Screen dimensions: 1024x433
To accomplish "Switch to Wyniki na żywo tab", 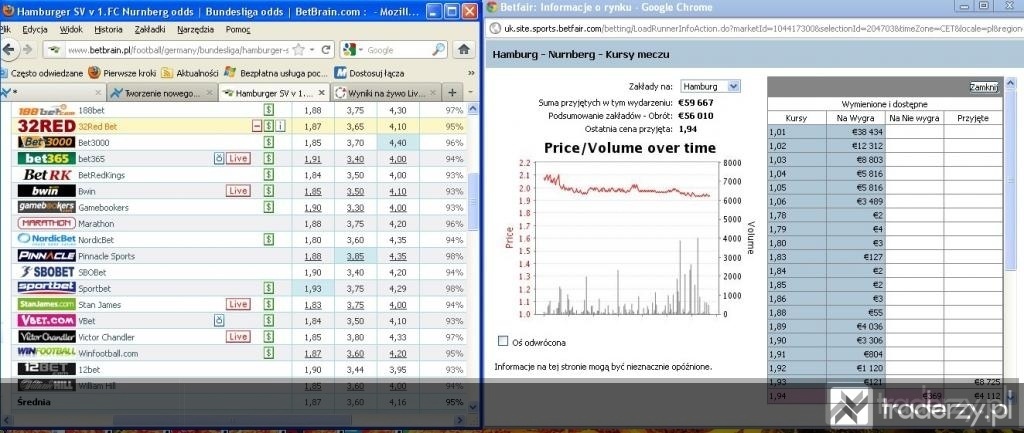I will [x=385, y=93].
